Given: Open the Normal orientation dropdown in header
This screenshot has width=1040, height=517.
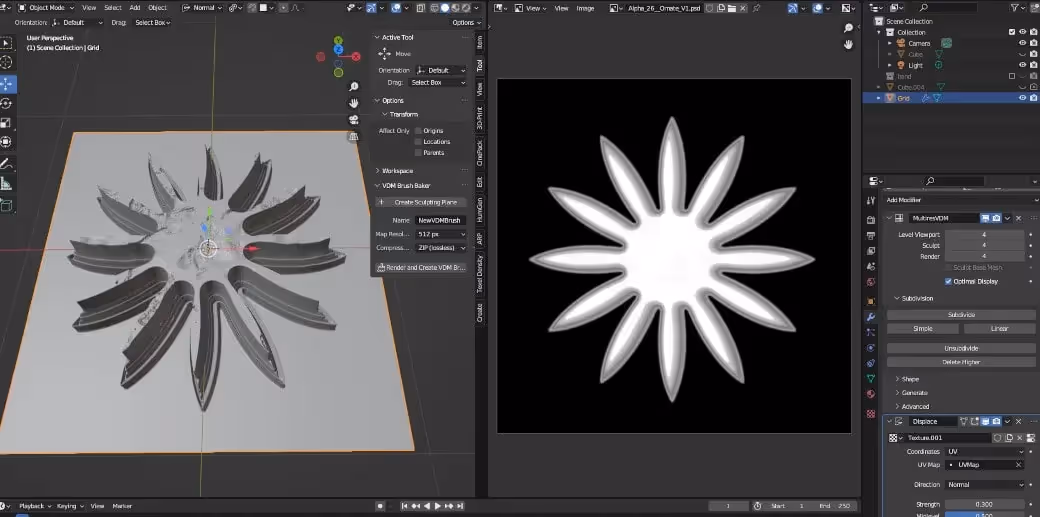Looking at the screenshot, I should pyautogui.click(x=204, y=8).
